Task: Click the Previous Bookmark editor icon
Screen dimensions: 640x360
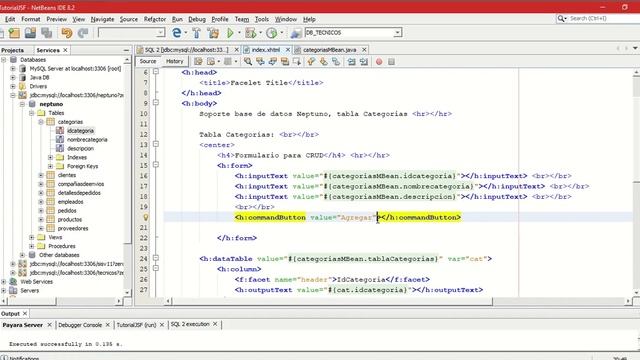Action: coord(311,62)
